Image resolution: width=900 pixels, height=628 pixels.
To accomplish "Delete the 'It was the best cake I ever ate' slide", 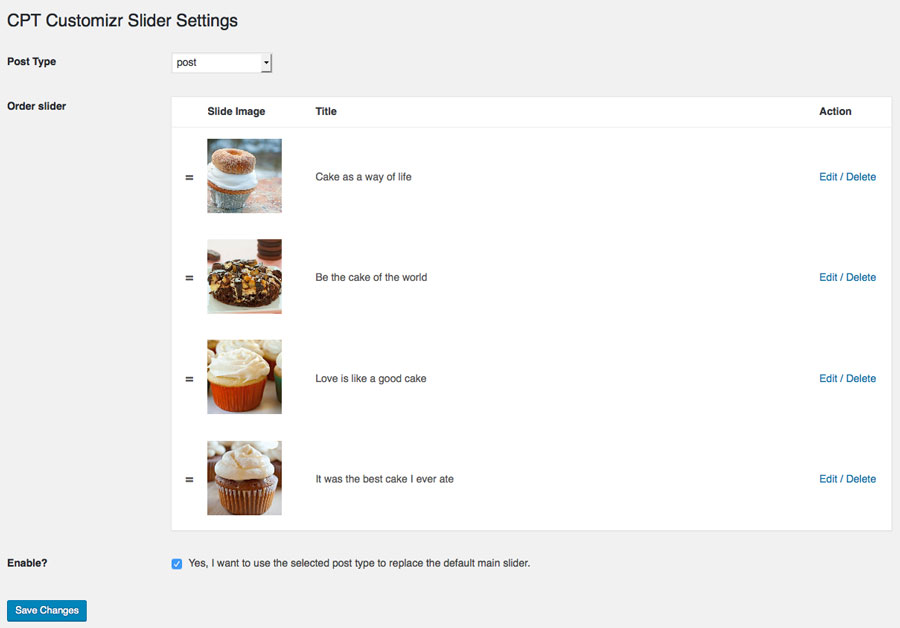I will pos(861,479).
